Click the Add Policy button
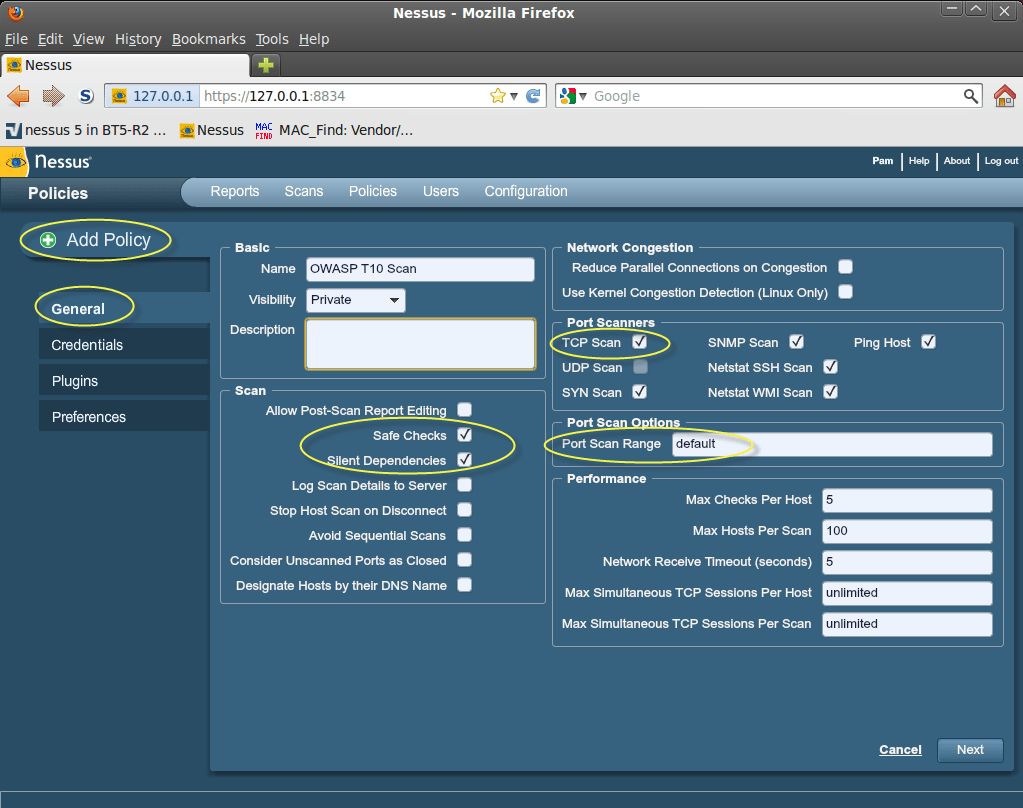Screen dimensions: 1023x808 pos(96,240)
